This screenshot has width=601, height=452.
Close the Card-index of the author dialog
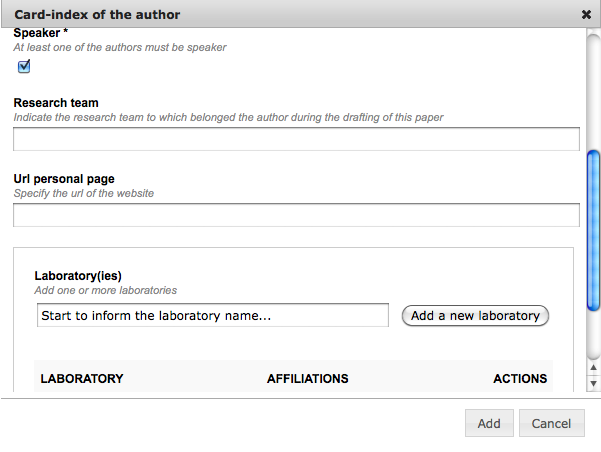[586, 15]
